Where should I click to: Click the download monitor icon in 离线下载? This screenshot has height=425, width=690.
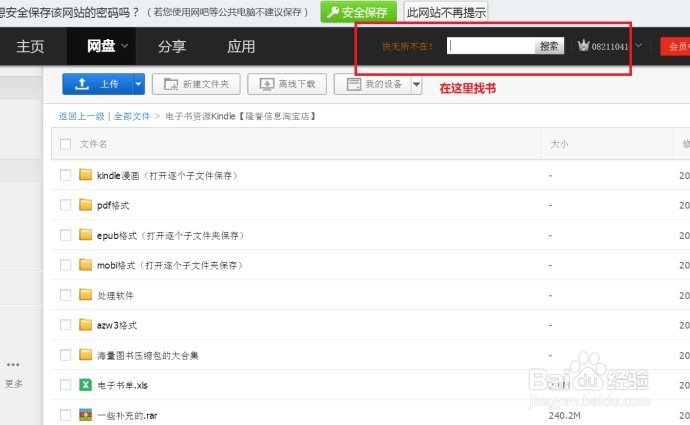click(x=267, y=84)
